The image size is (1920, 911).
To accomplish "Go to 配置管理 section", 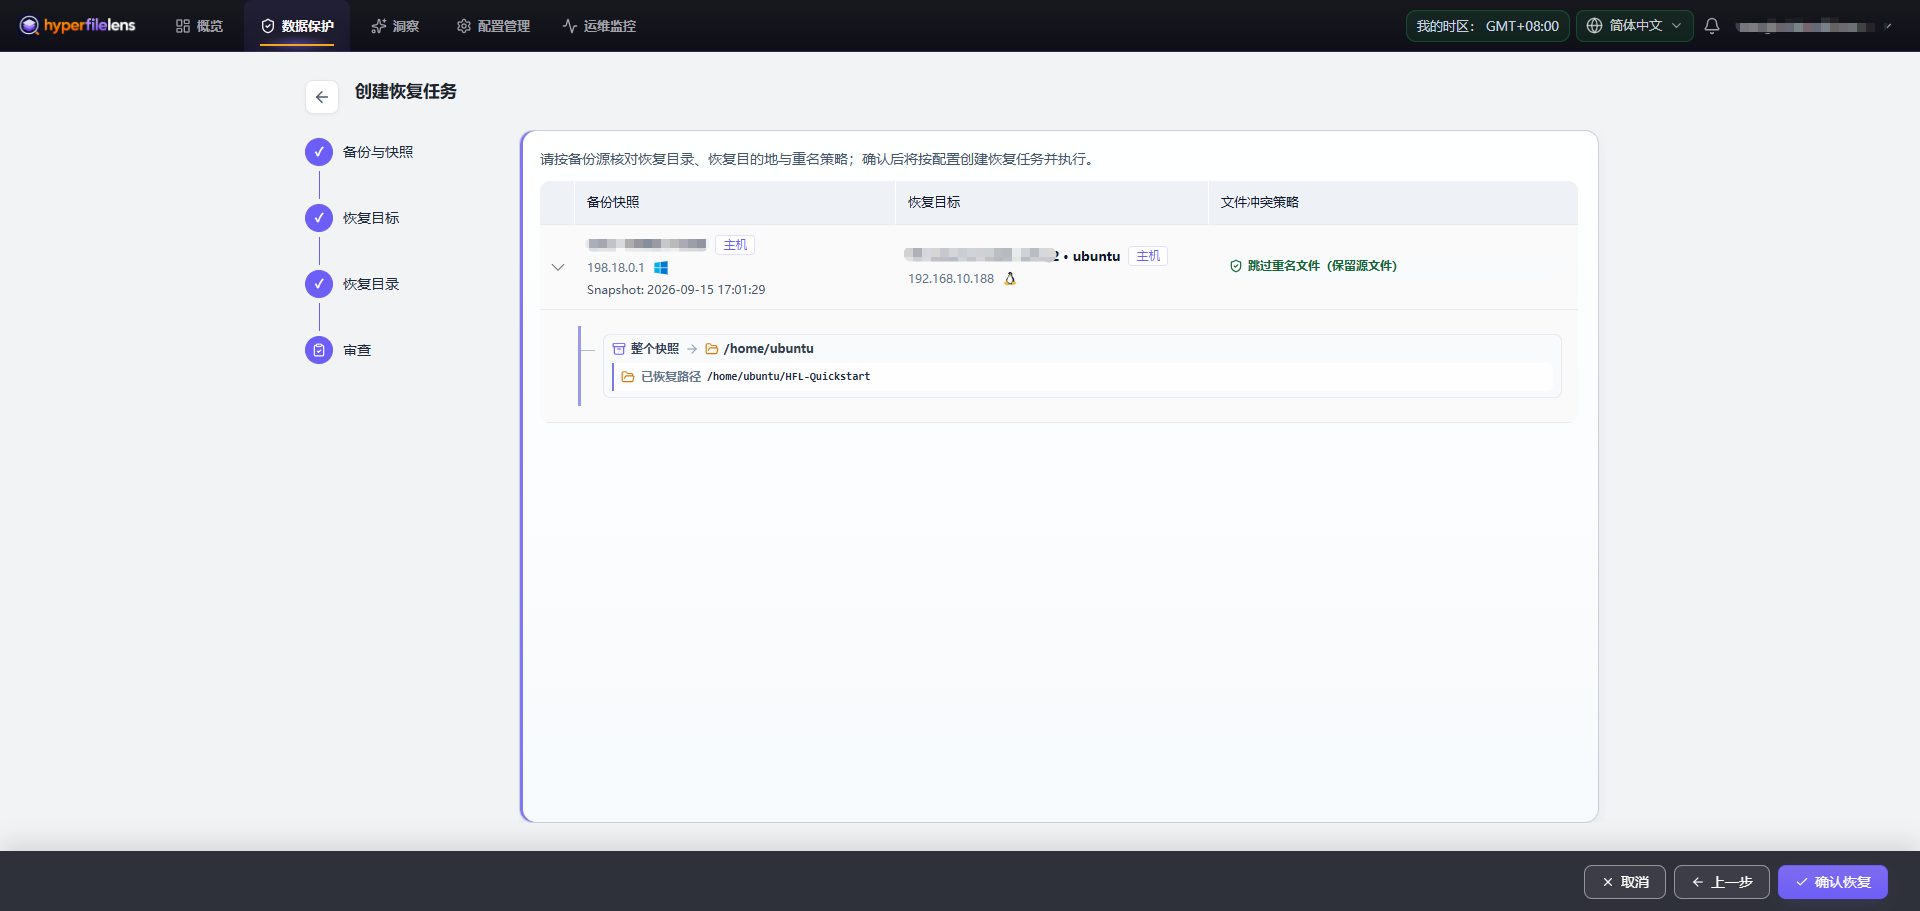I will pos(493,26).
